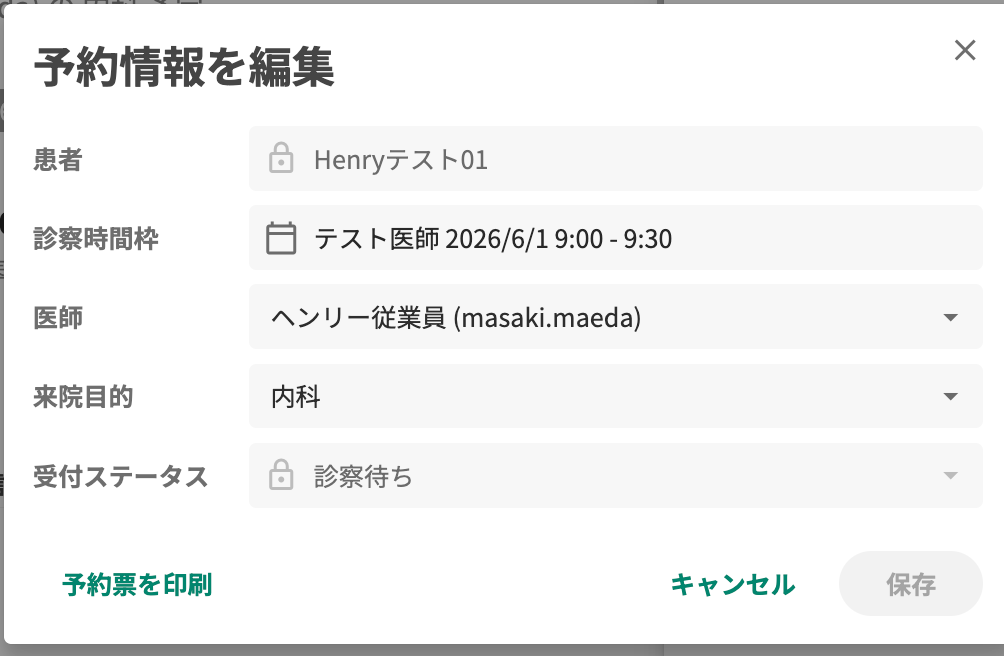The width and height of the screenshot is (1004, 656).
Task: Select the Henryテスト01 patient field
Action: (615, 159)
